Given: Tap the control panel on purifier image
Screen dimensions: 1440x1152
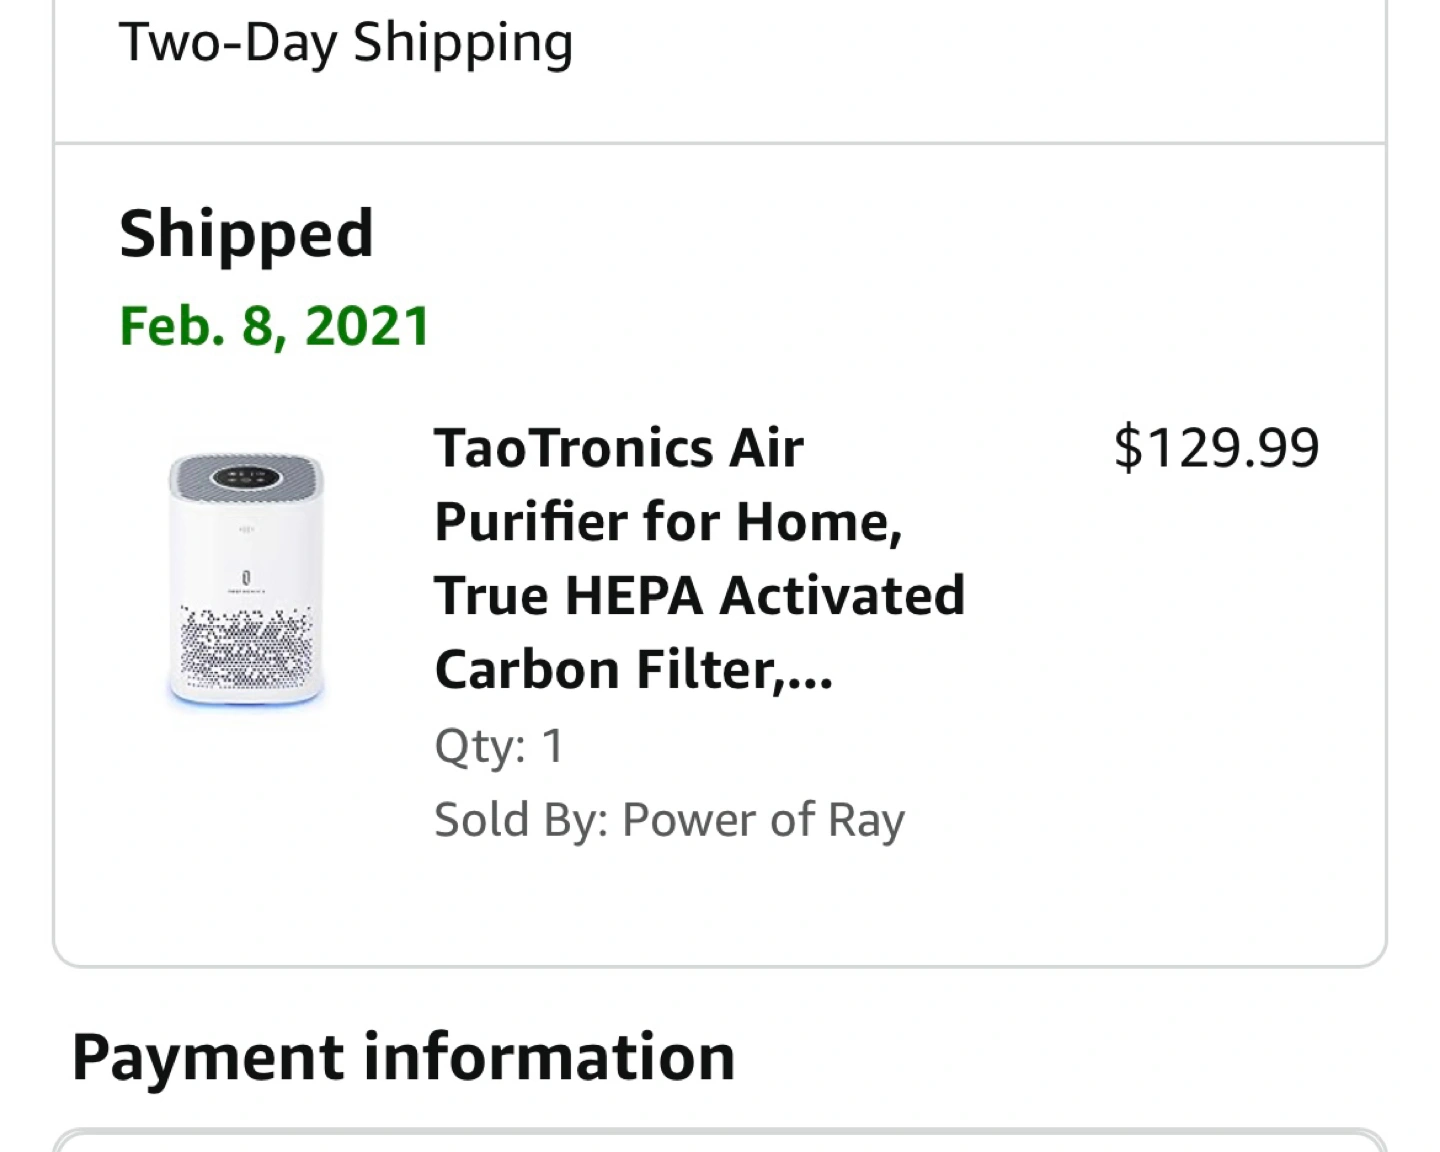Looking at the screenshot, I should click(x=246, y=477).
